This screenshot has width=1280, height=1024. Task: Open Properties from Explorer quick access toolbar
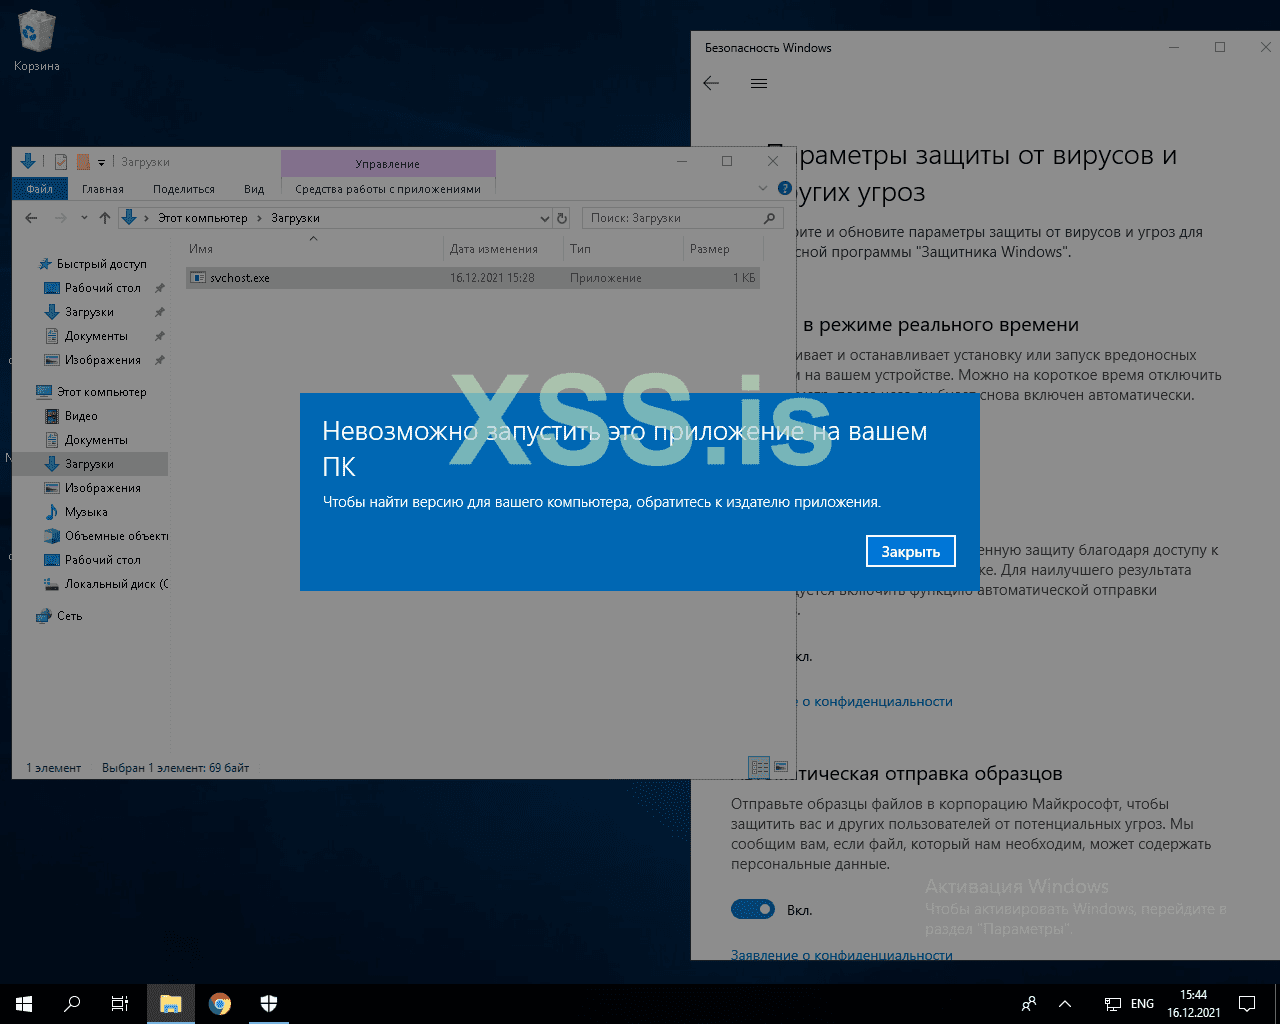click(61, 162)
